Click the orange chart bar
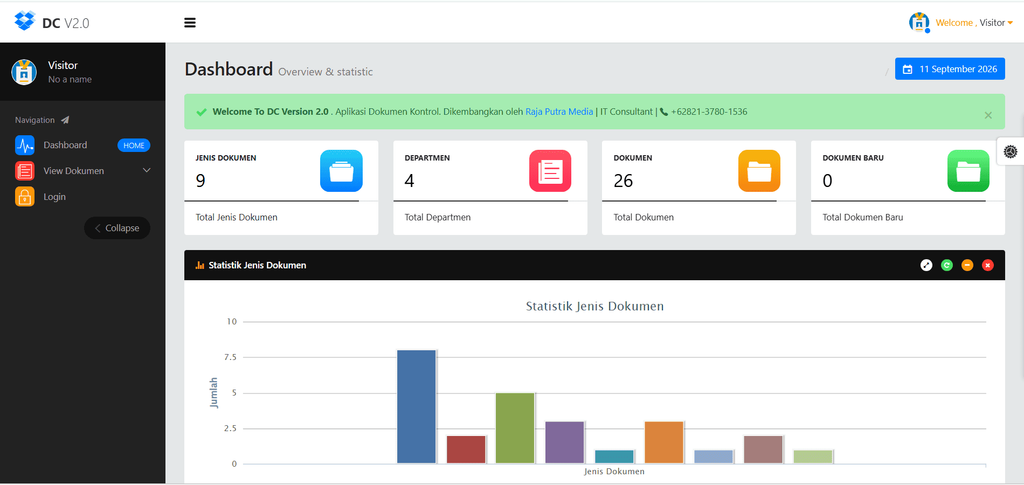1024x485 pixels. tap(664, 443)
